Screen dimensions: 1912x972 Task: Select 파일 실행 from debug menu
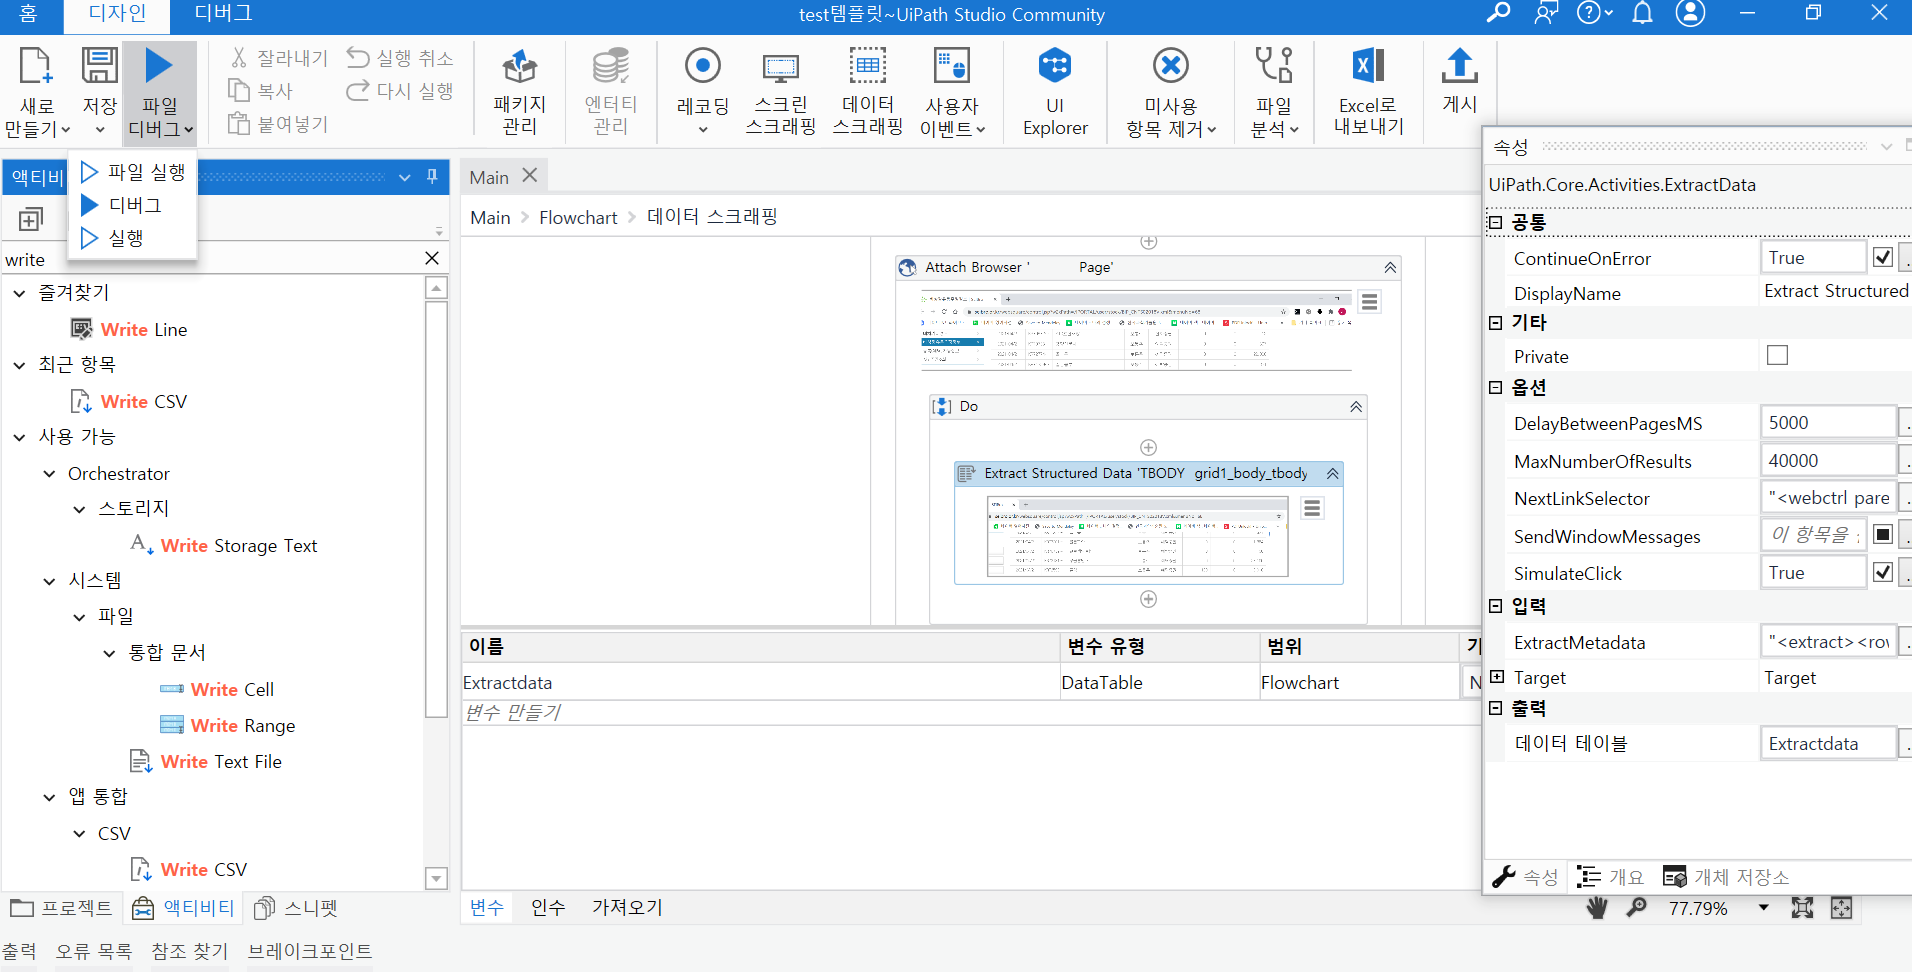pyautogui.click(x=133, y=172)
